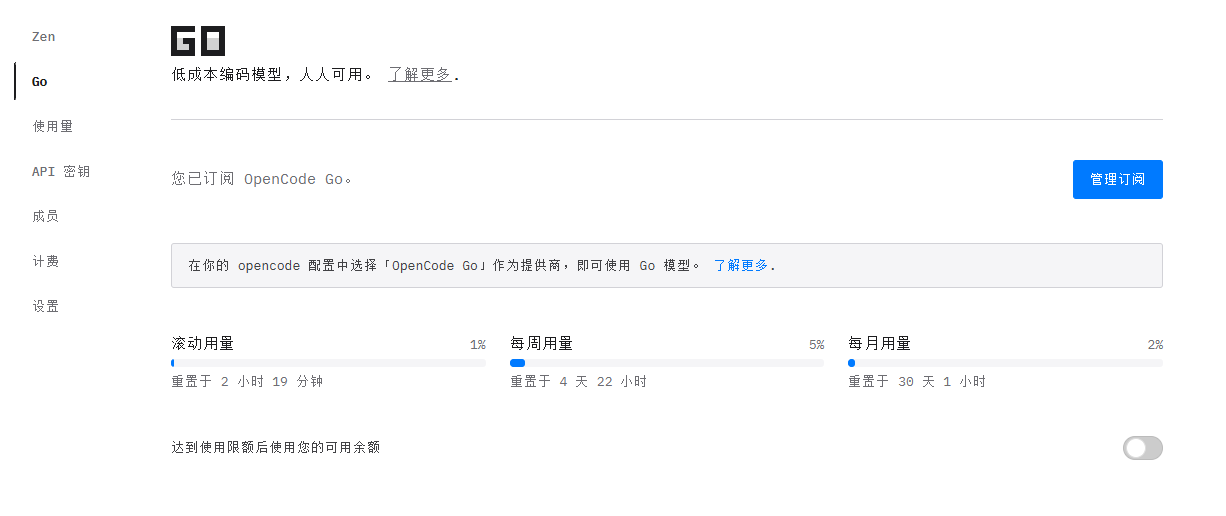Open the 设置 sidebar page

click(46, 306)
